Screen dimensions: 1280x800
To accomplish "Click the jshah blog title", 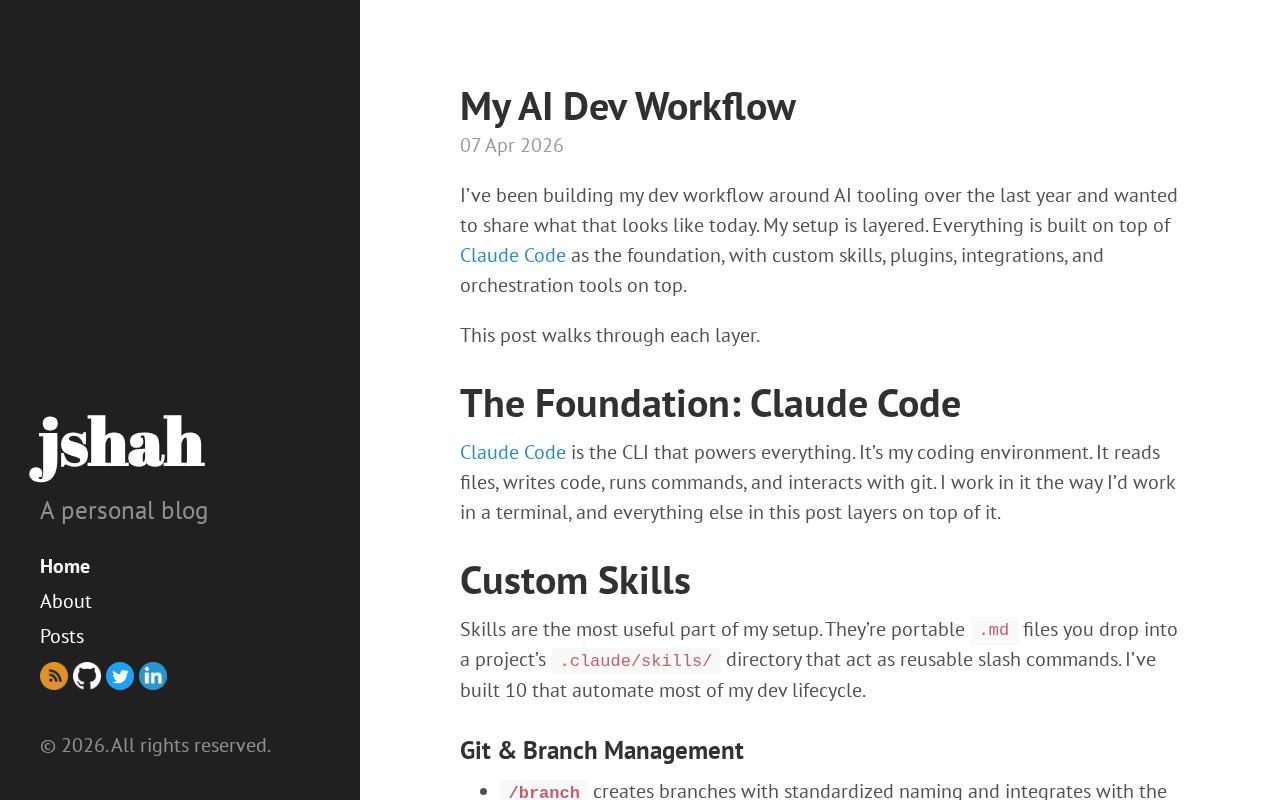I will (x=118, y=445).
